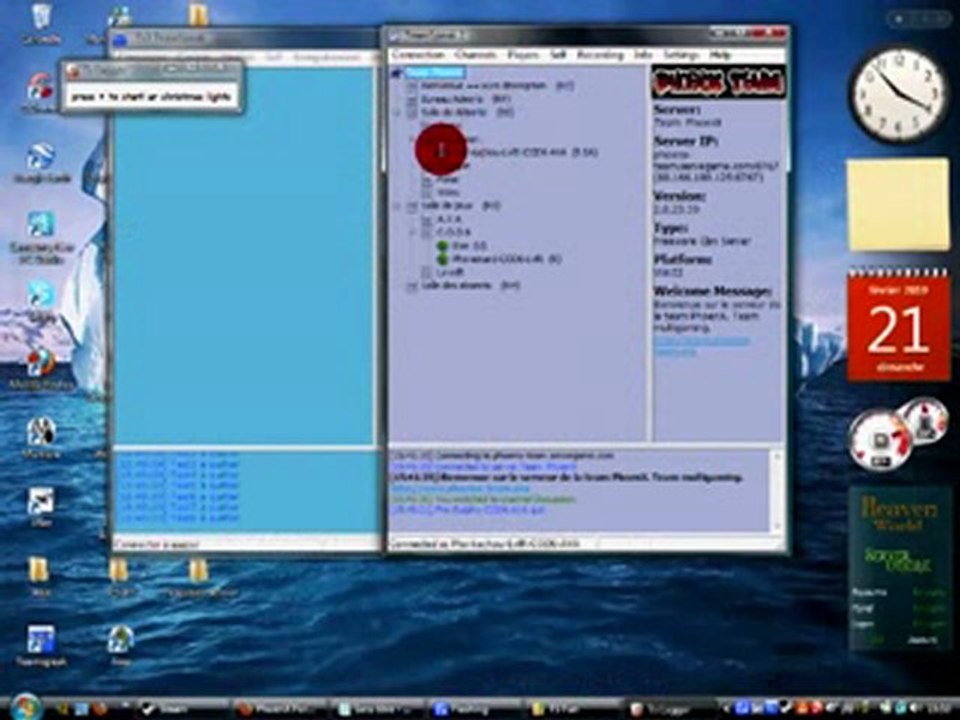960x720 pixels.
Task: Click the christmas lights message text box
Action: click(151, 97)
